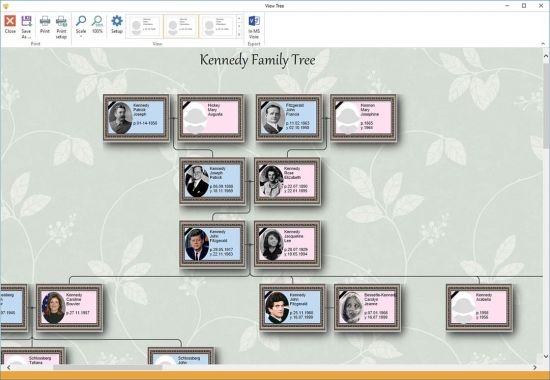The image size is (550, 380).
Task: Select the Hickey Mary Augusta card
Action: coord(211,118)
